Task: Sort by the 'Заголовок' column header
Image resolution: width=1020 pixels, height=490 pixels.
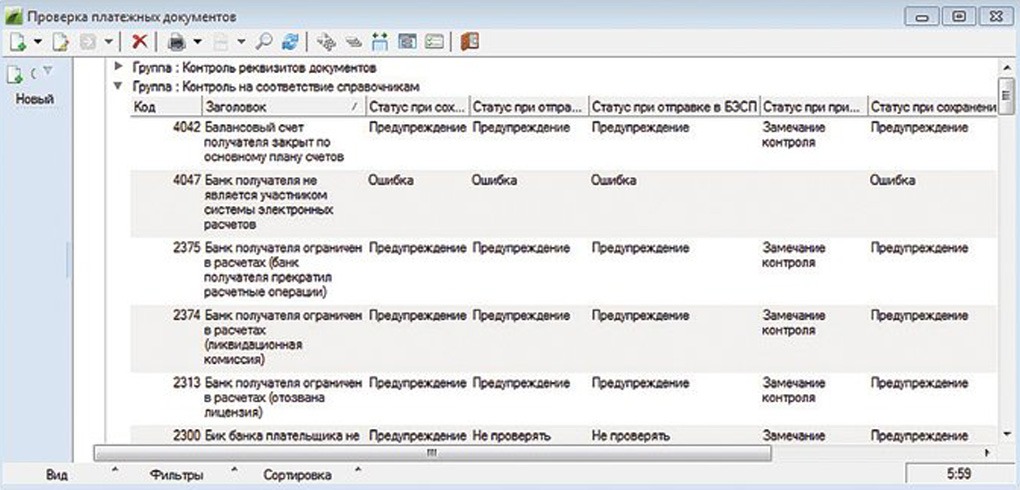Action: 280,106
